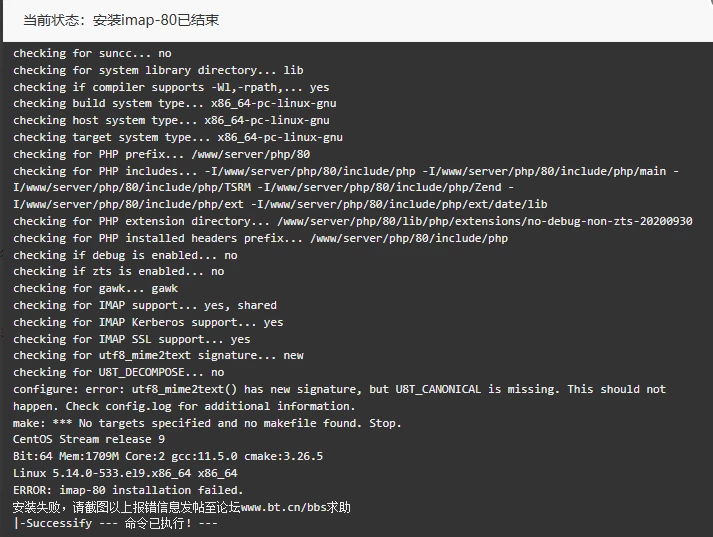
Task: Click the "checking for IMAP support" line
Action: point(145,305)
